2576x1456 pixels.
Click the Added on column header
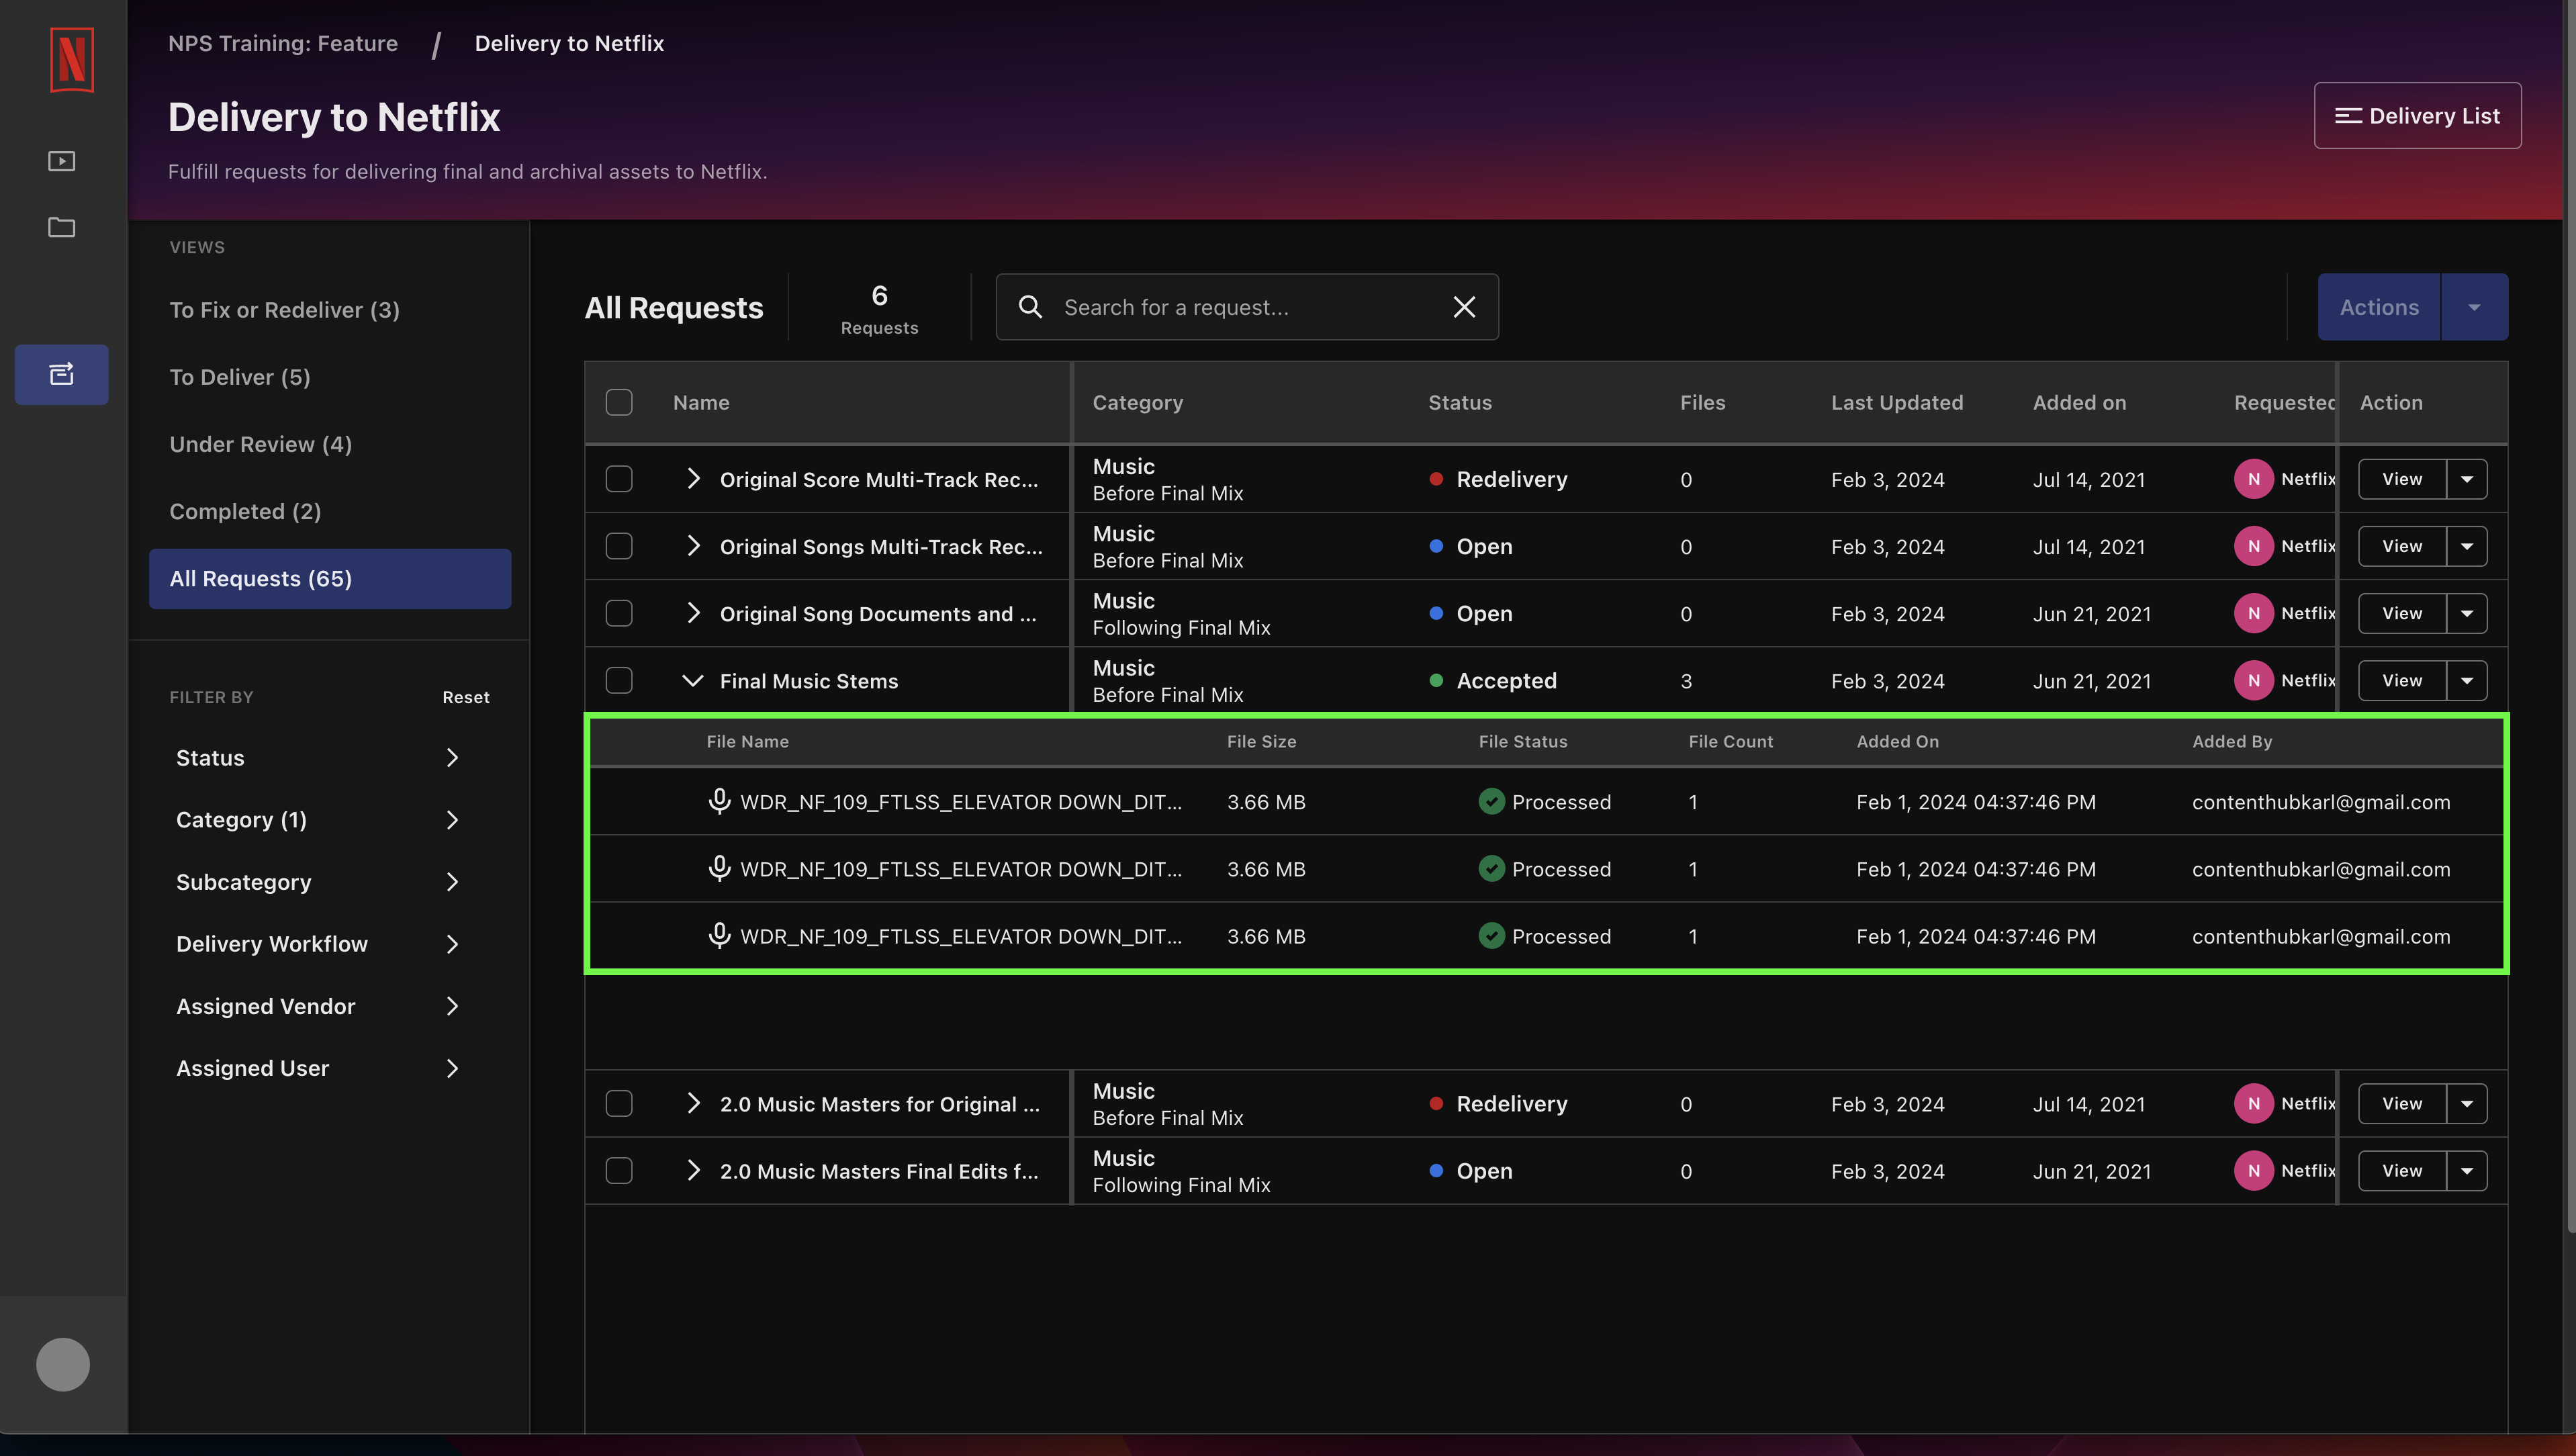2079,402
